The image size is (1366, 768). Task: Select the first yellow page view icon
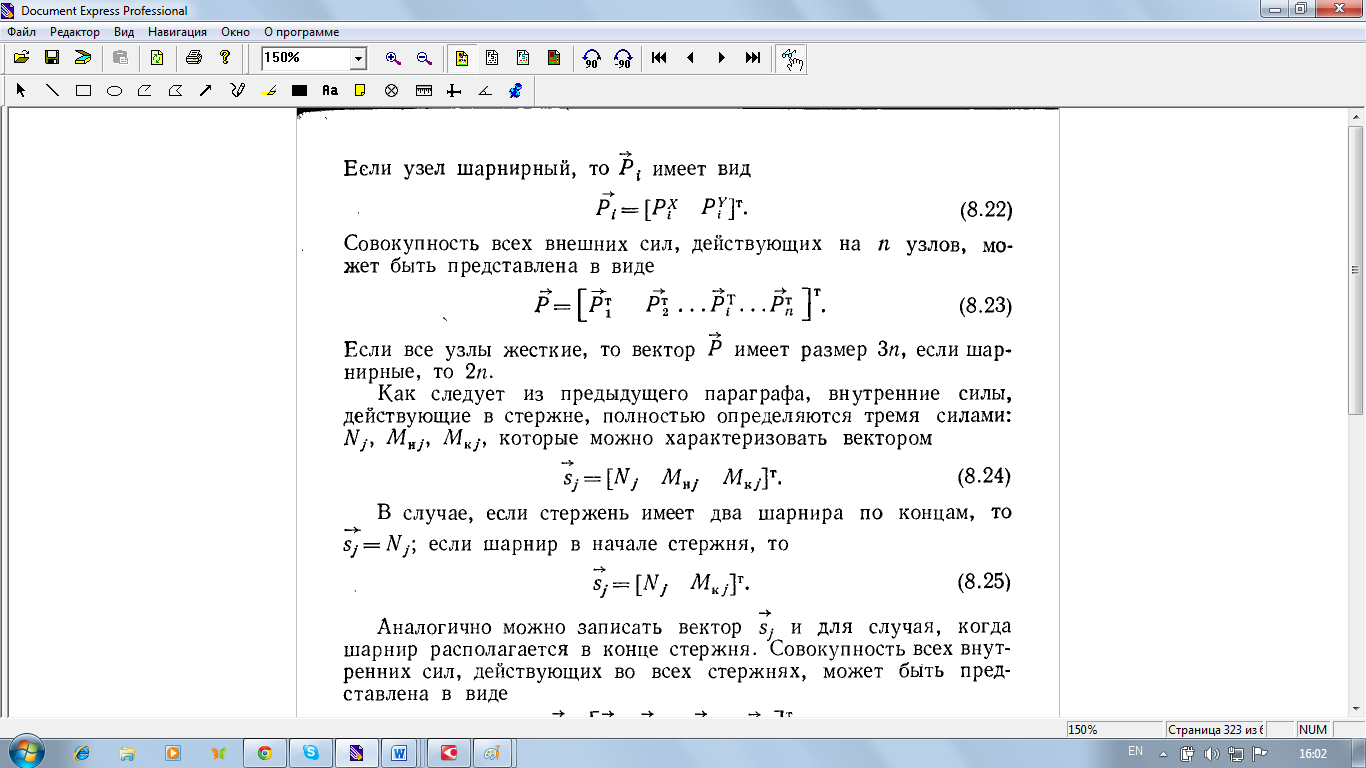(x=462, y=58)
